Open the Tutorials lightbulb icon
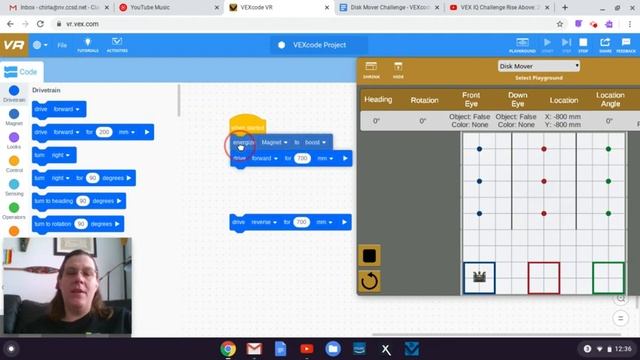 (x=88, y=45)
